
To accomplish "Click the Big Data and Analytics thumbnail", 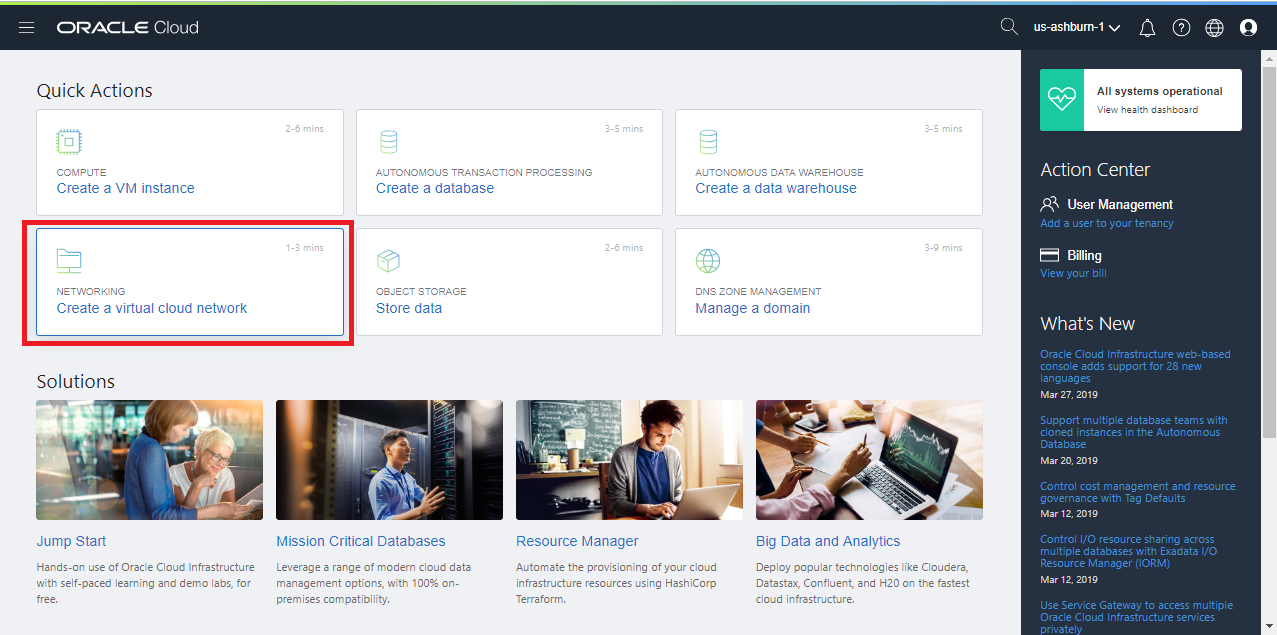I will pyautogui.click(x=869, y=460).
